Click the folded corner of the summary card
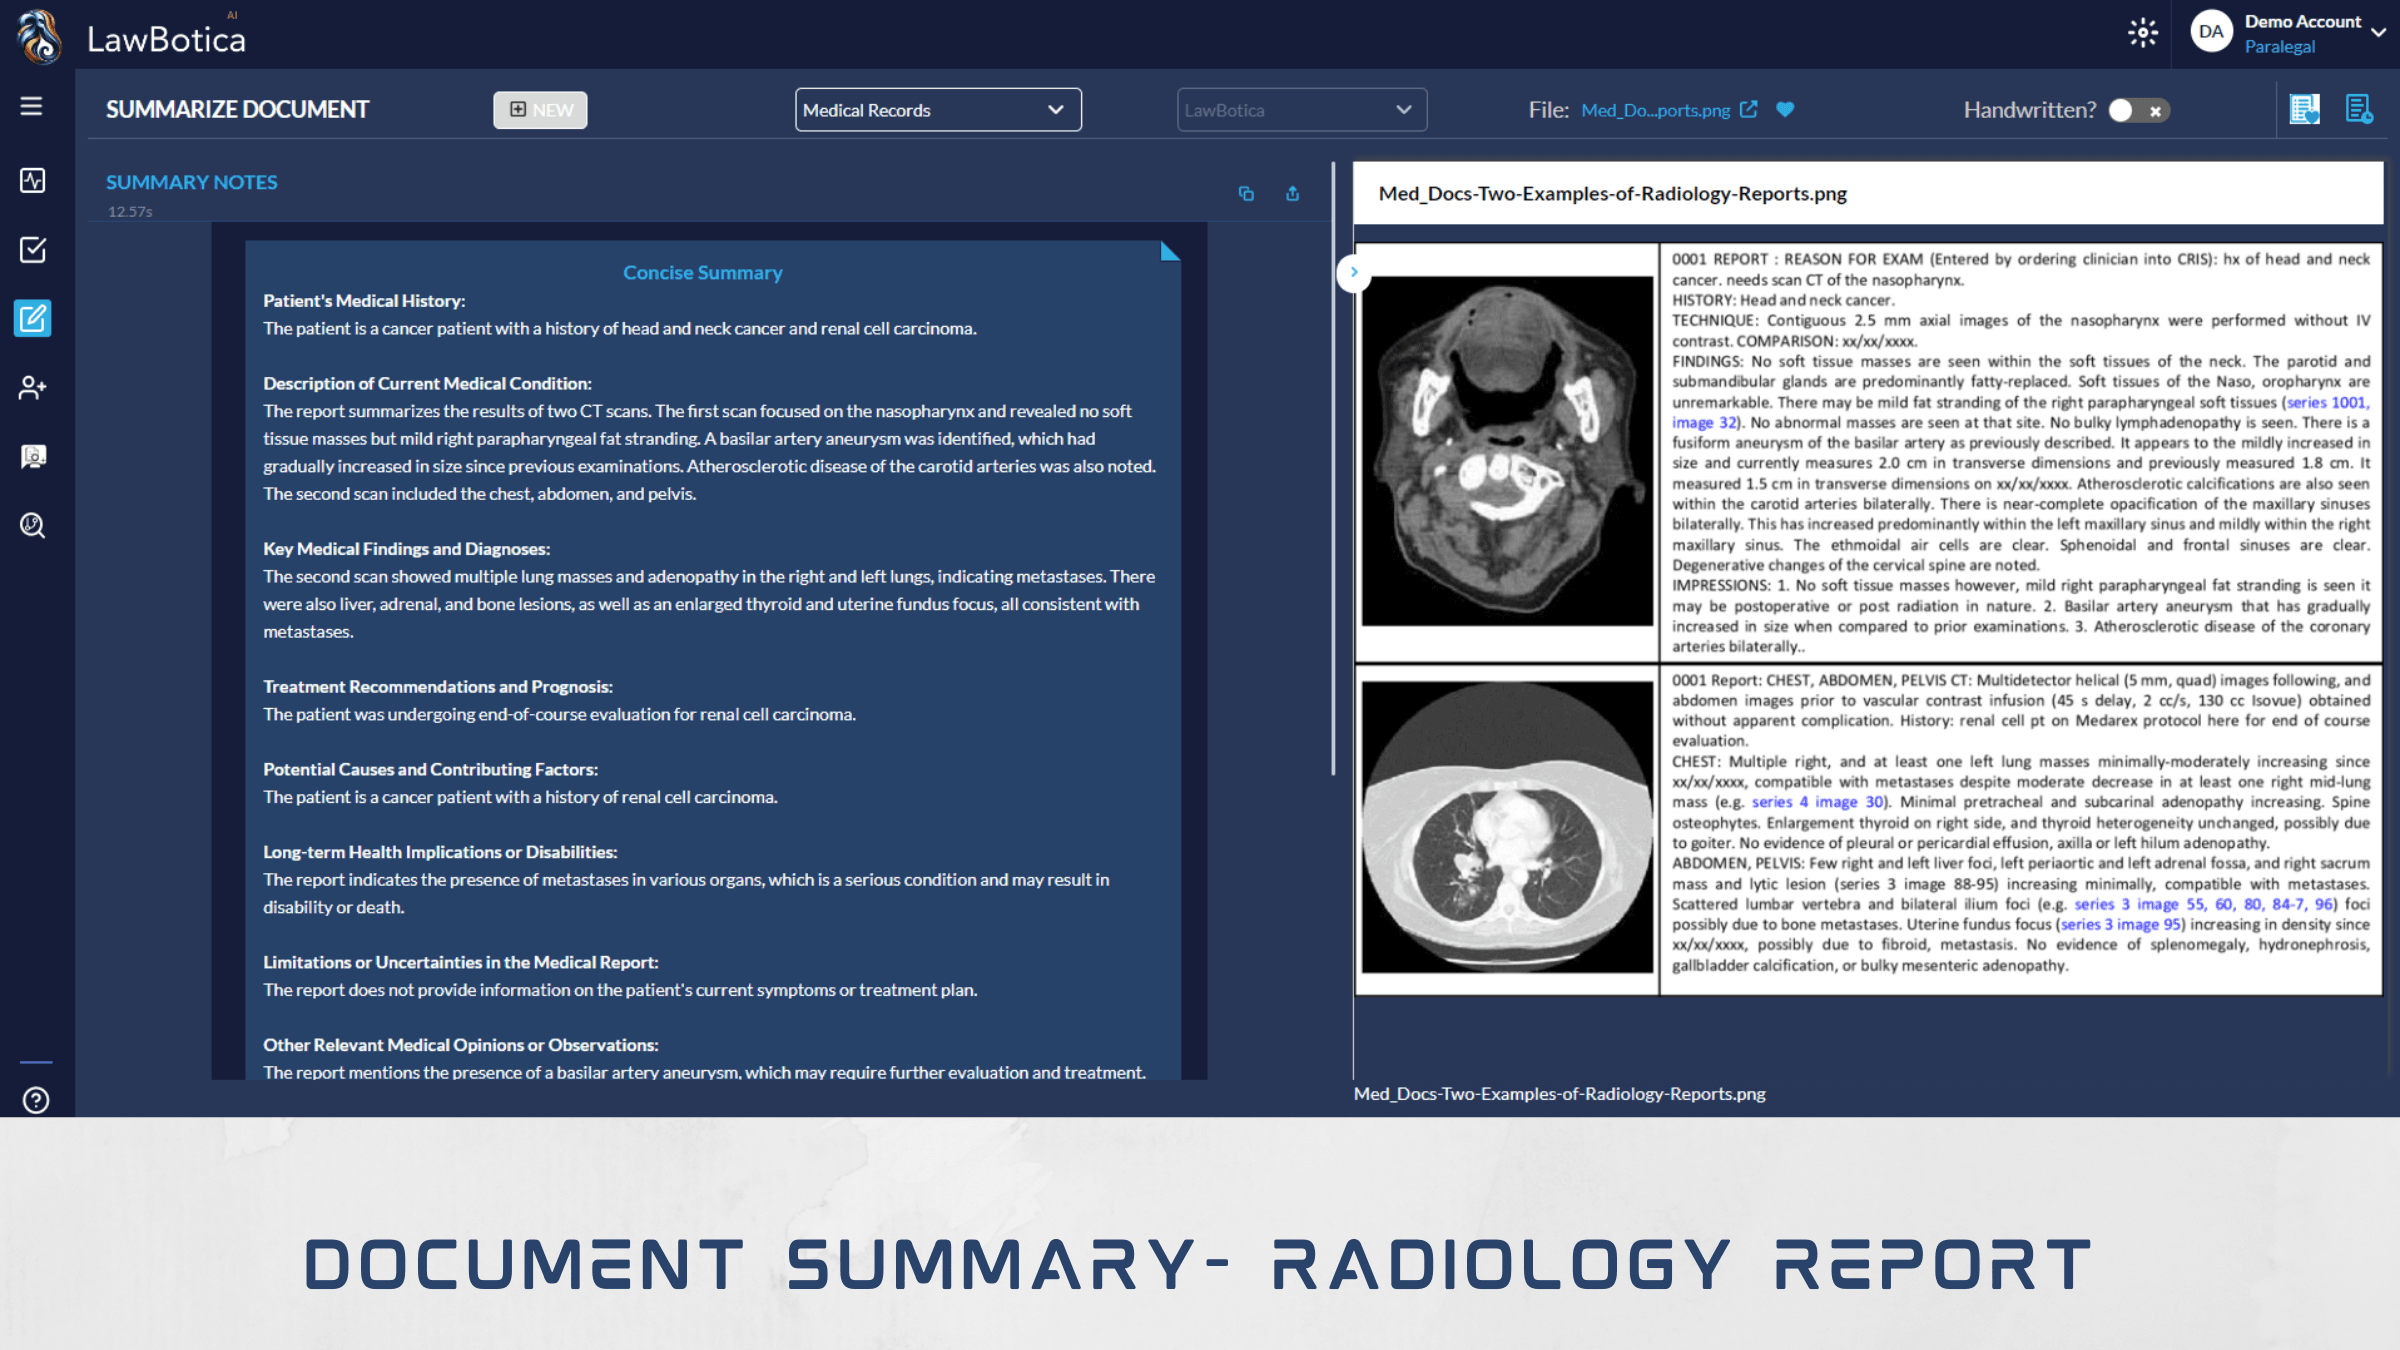The height and width of the screenshot is (1350, 2400). point(1170,251)
